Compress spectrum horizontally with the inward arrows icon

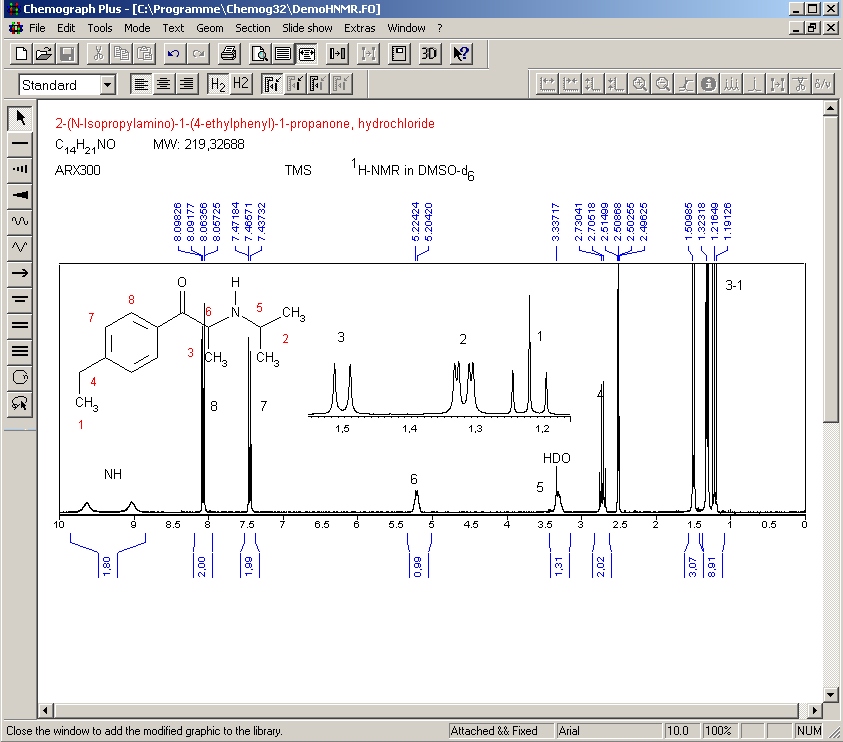[x=571, y=84]
